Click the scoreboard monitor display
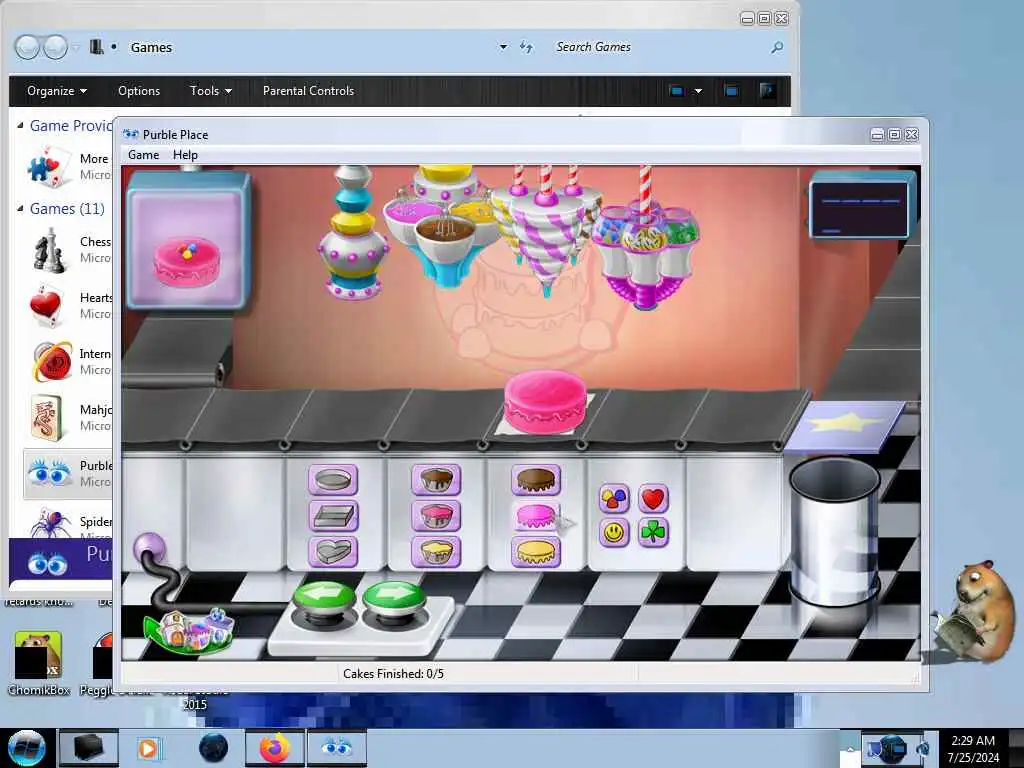1024x768 pixels. (862, 206)
